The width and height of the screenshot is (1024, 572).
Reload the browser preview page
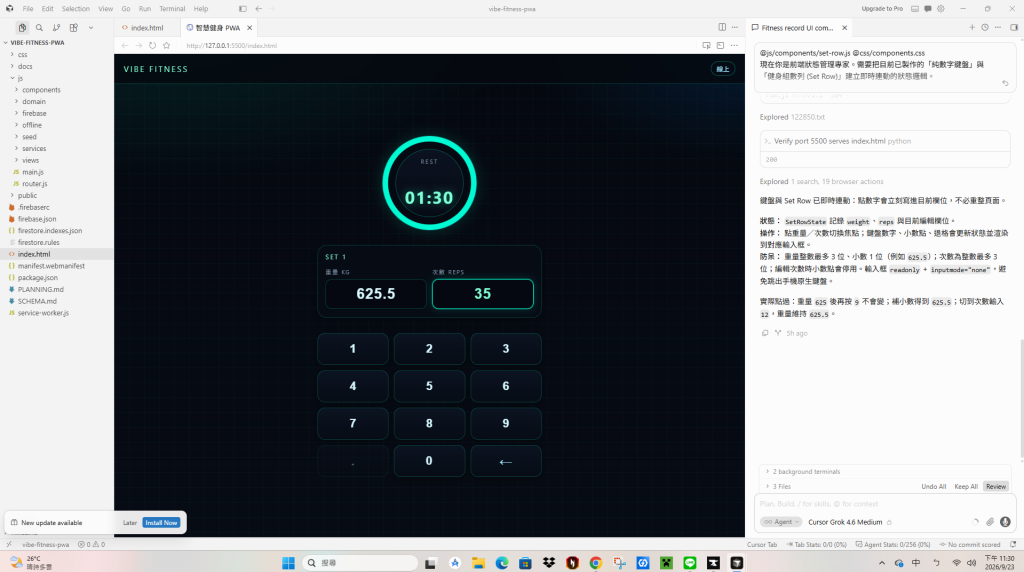152,46
